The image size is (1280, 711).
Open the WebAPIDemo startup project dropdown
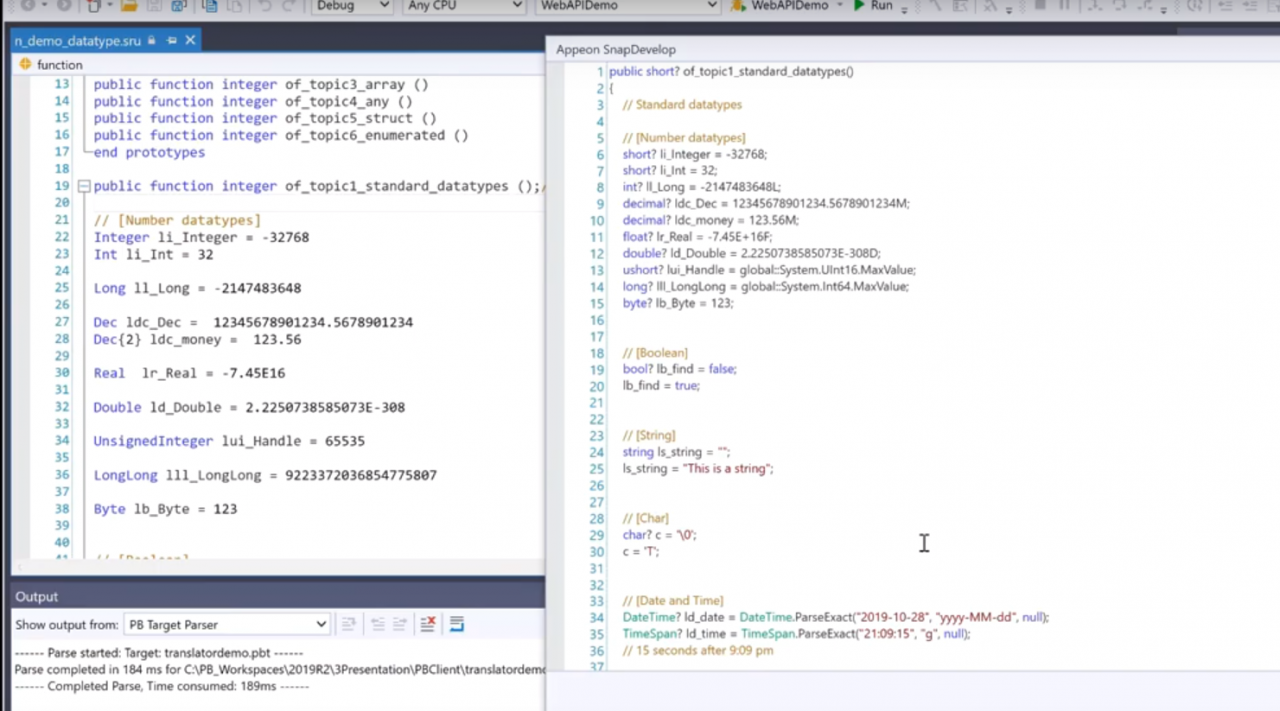(627, 6)
